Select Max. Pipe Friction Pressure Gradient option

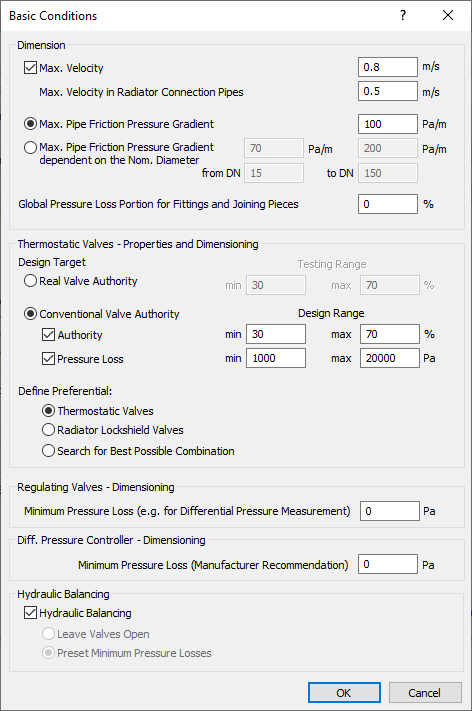pos(30,124)
